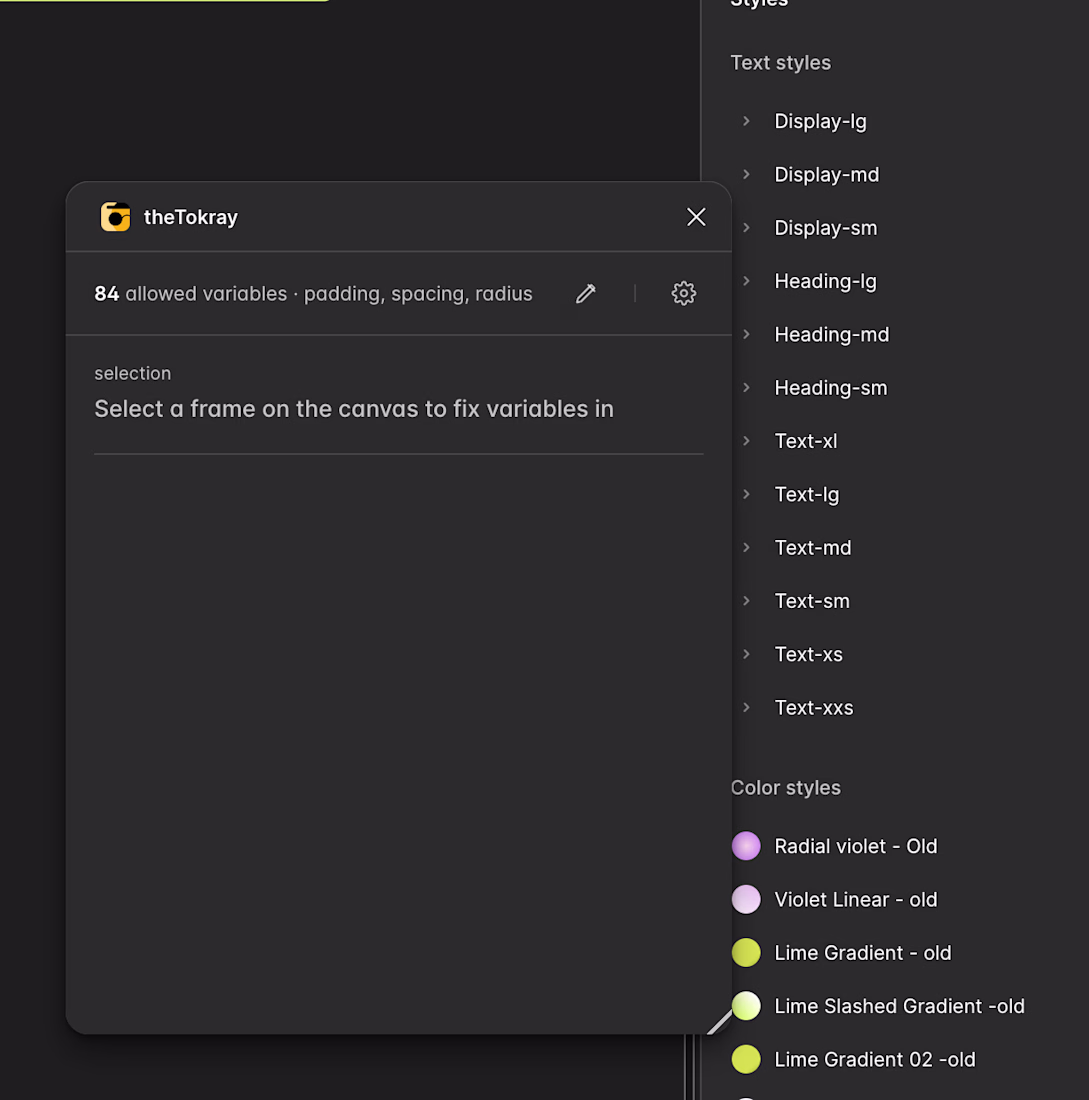Expand the Display-md text style chevron
Image resolution: width=1089 pixels, height=1100 pixels.
(x=746, y=175)
